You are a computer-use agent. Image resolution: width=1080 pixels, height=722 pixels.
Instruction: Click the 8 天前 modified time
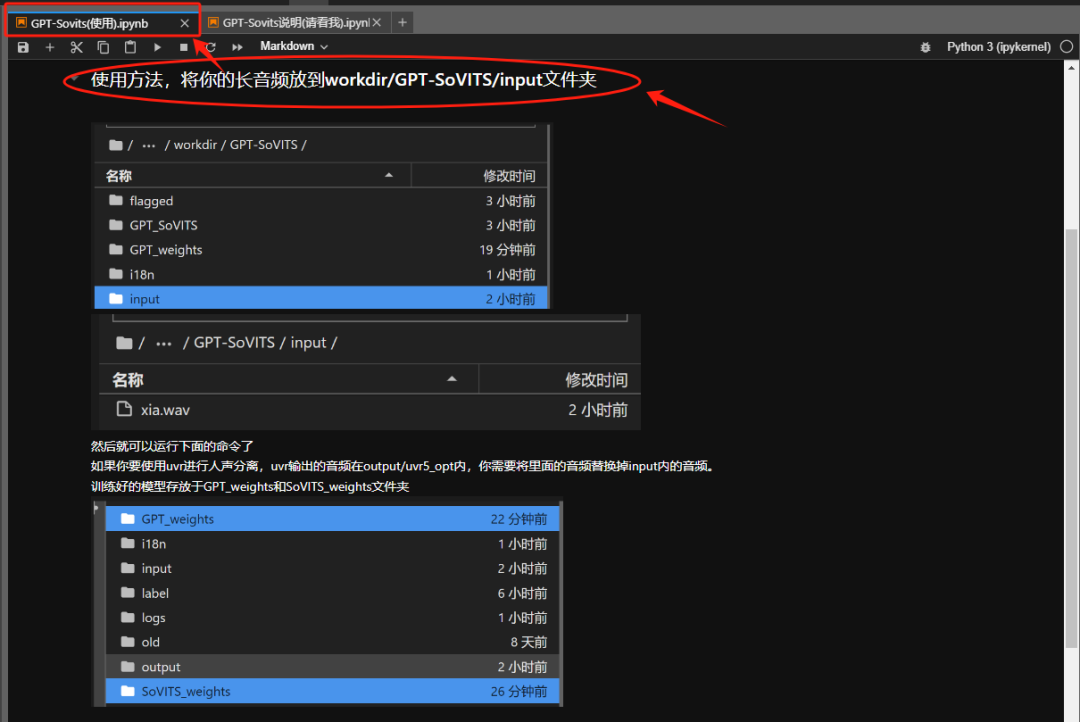tap(529, 642)
